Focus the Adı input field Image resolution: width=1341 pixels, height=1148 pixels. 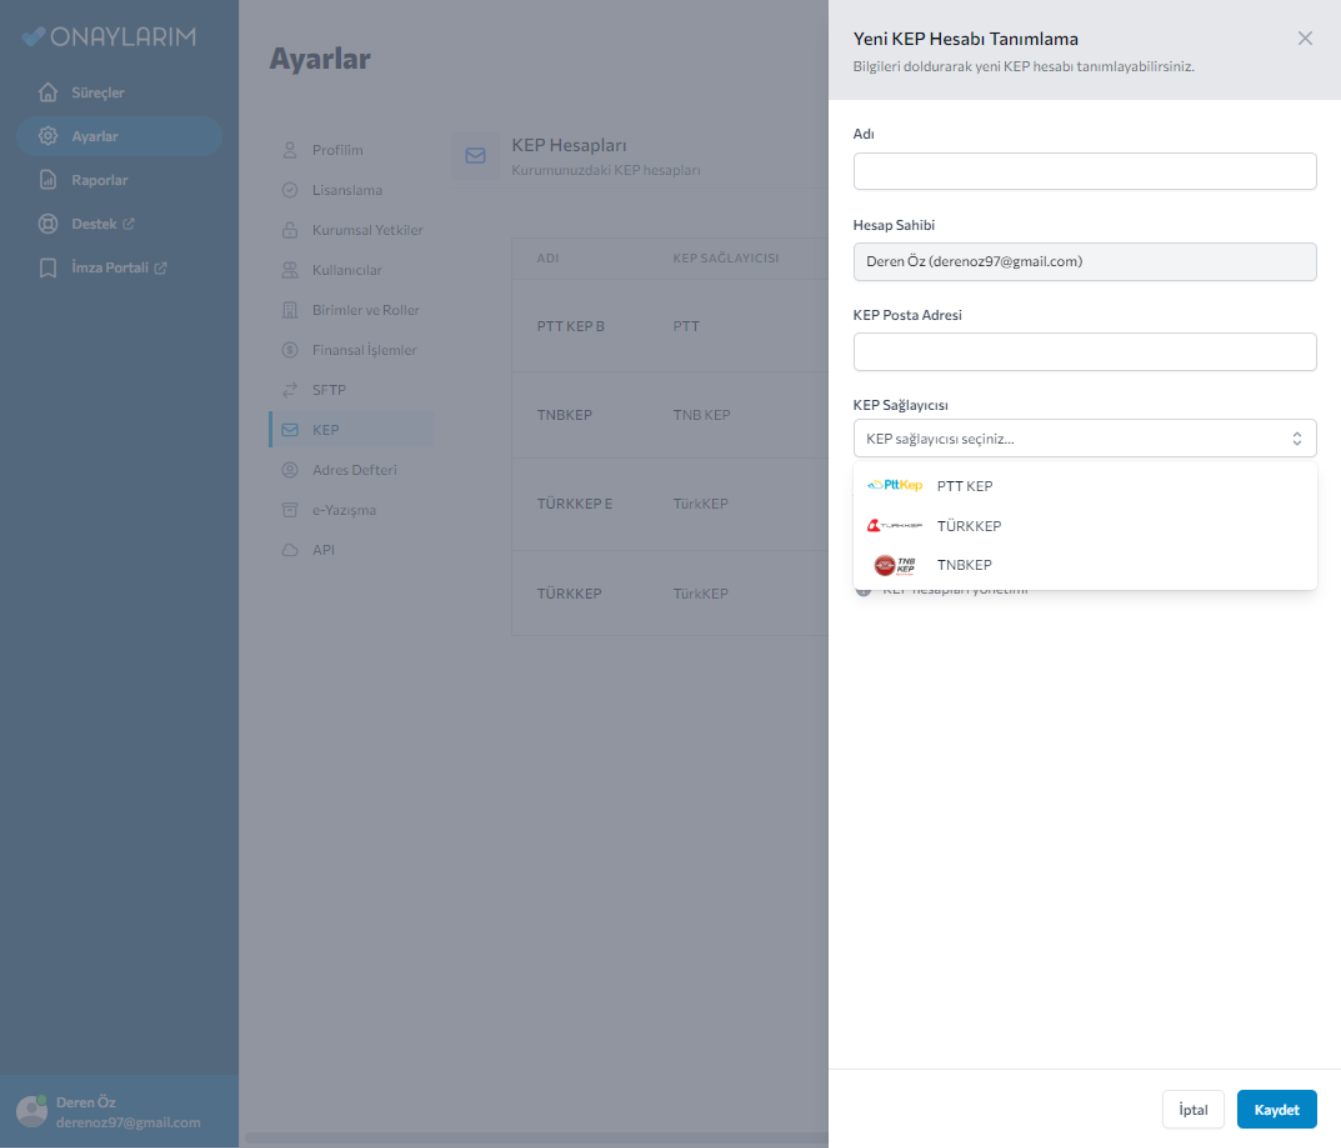(1084, 171)
